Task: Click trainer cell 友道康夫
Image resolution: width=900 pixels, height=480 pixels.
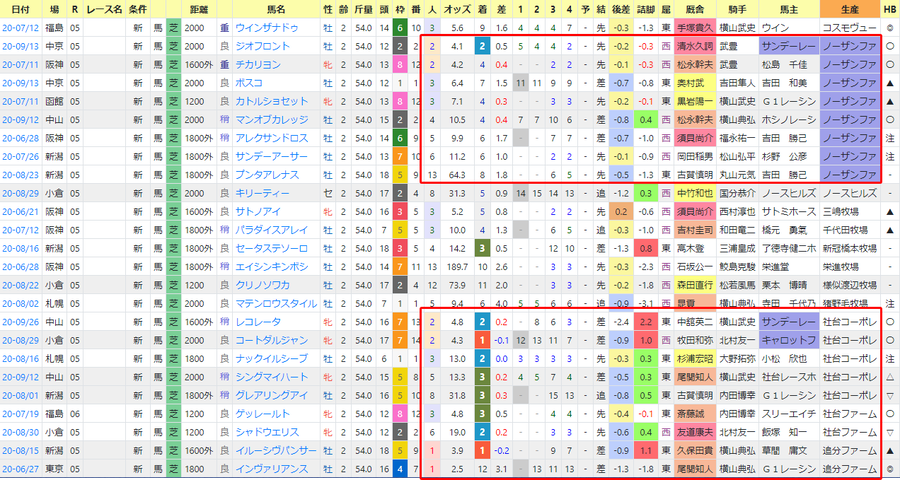Action: [696, 432]
